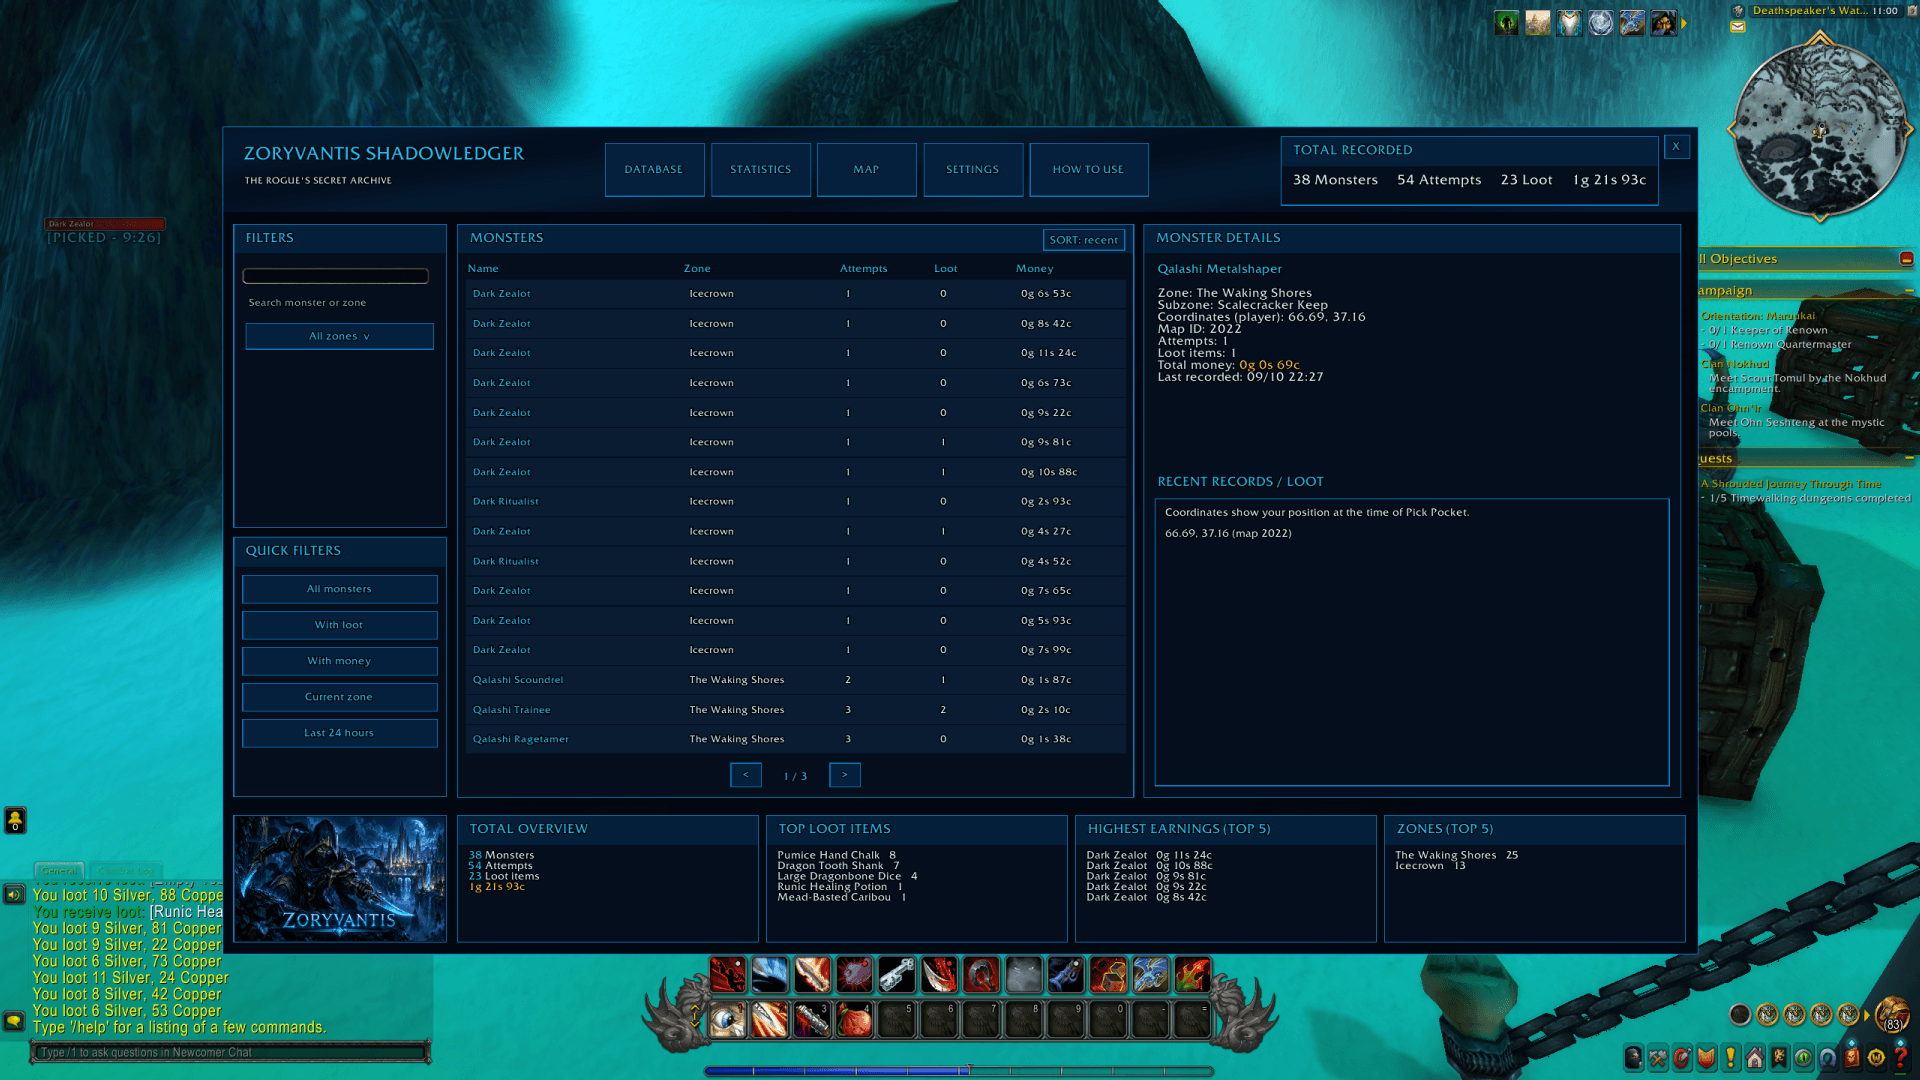This screenshot has height=1080, width=1920.
Task: Open the Adventure Guide red book icon
Action: point(1852,1057)
